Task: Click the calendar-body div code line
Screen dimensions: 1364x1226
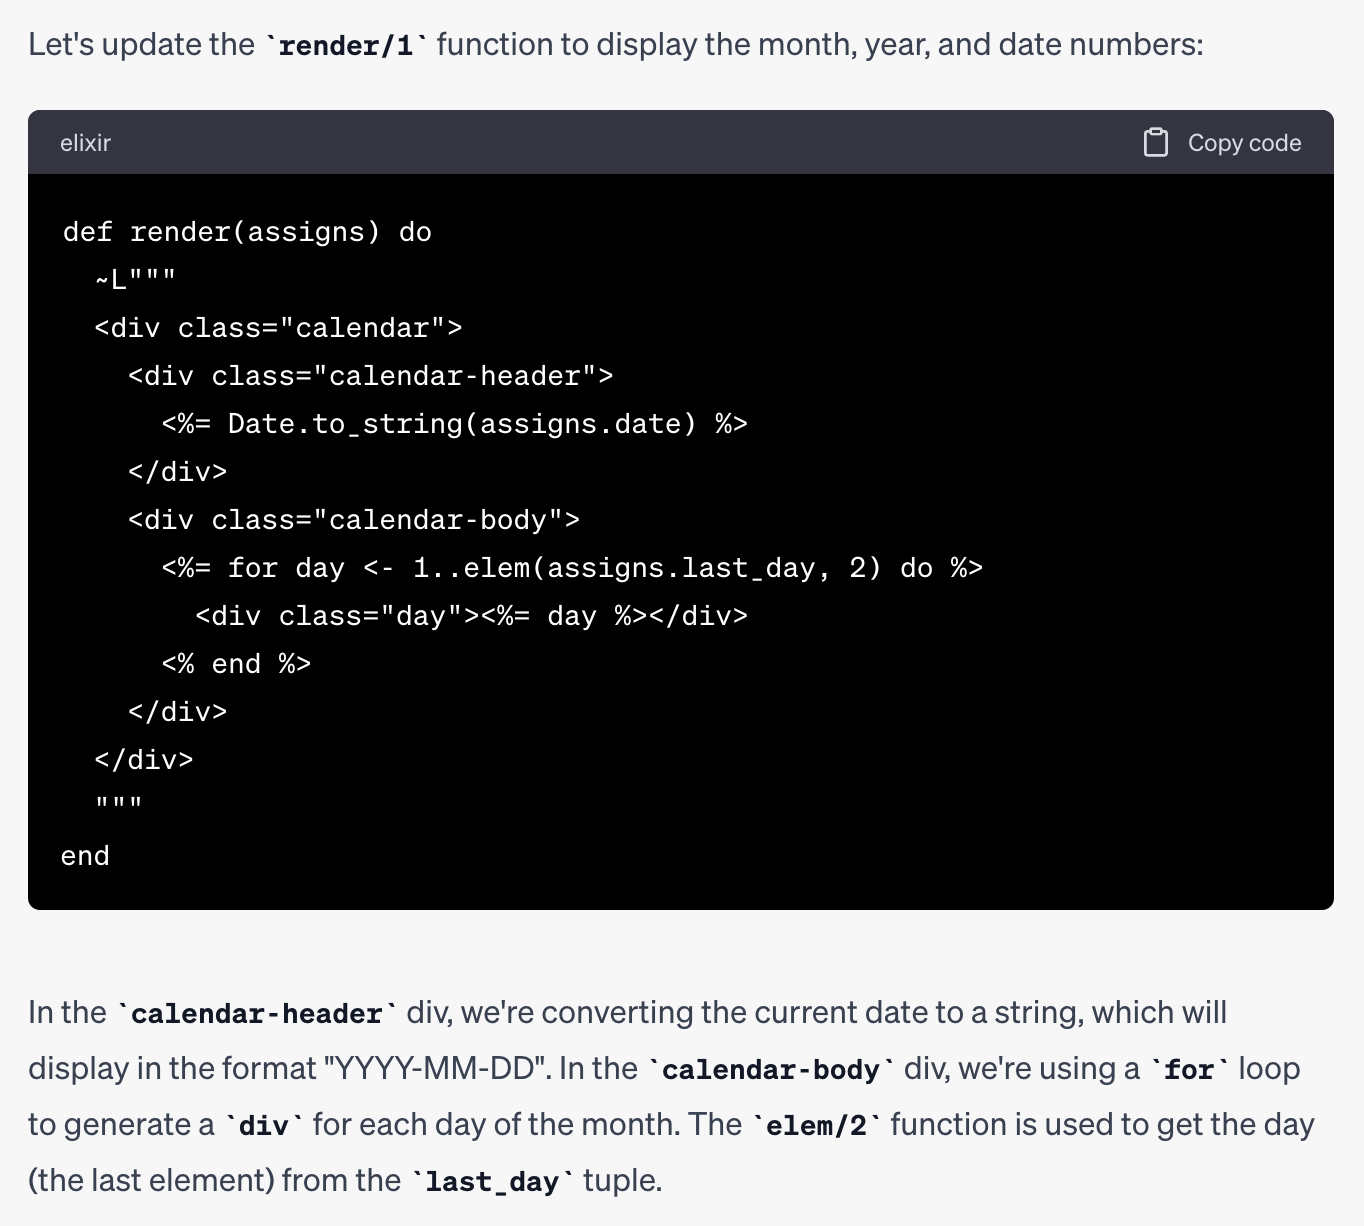Action: click(x=354, y=520)
